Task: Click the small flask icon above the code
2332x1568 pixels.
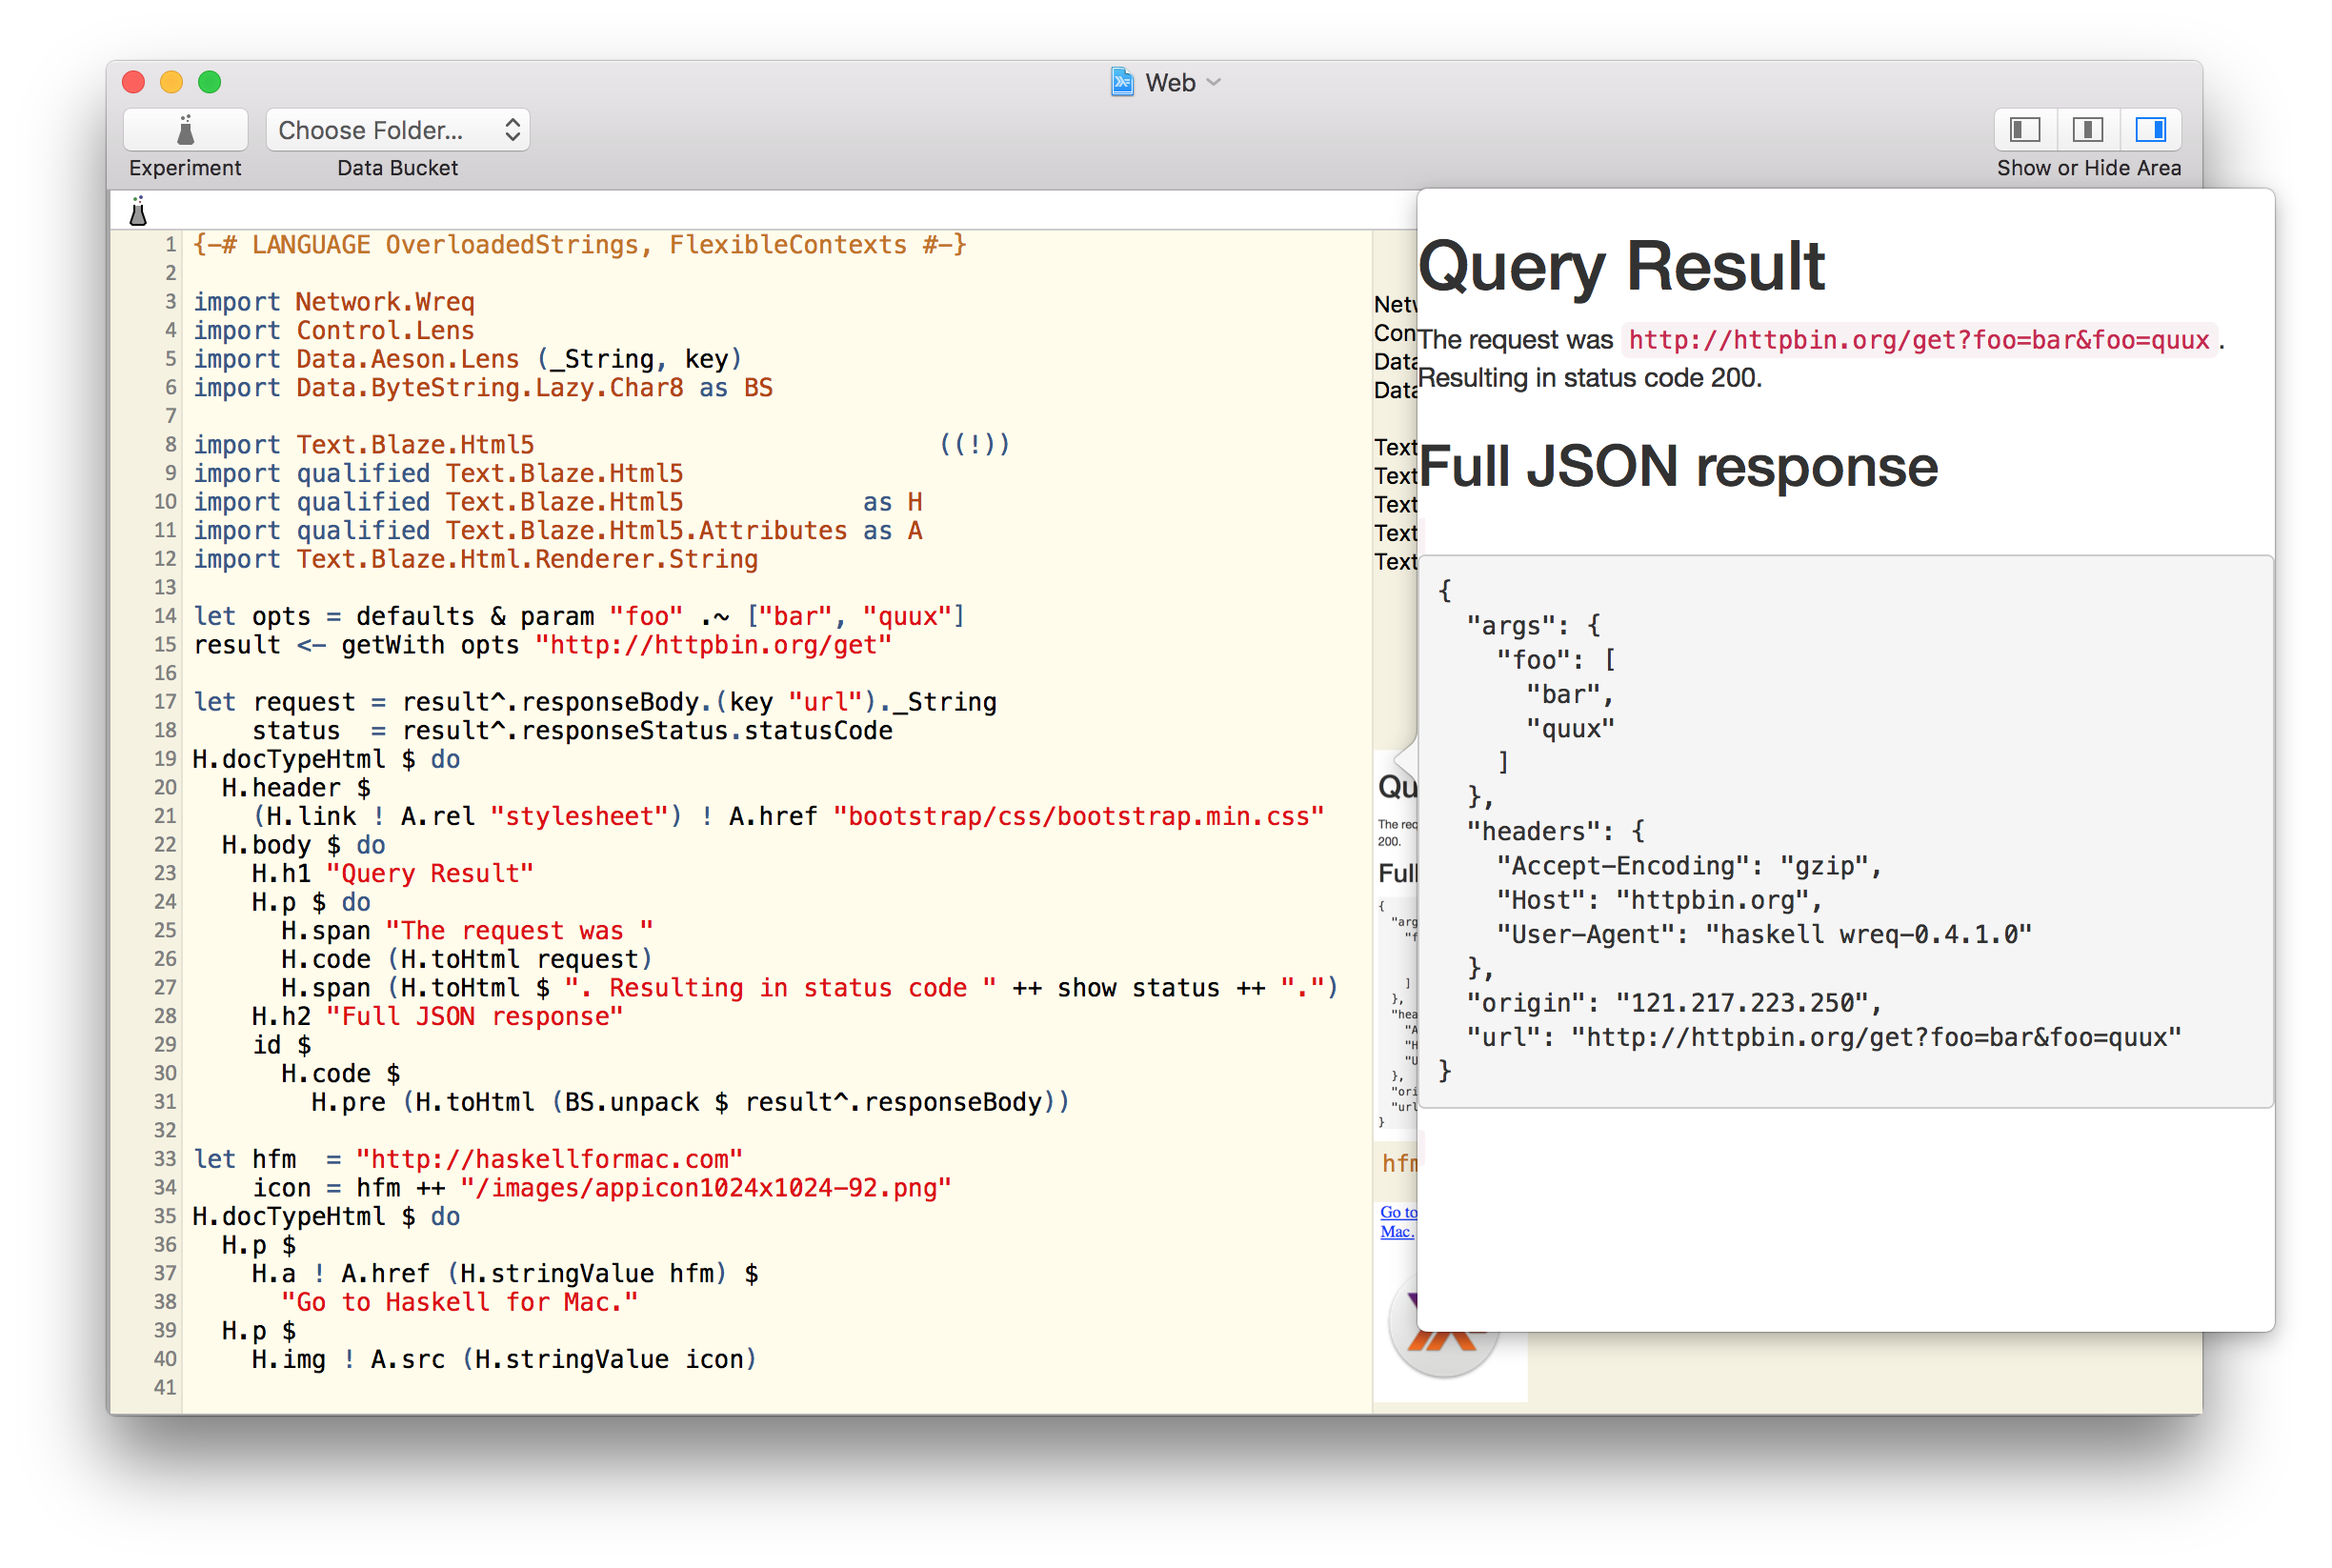Action: (138, 211)
